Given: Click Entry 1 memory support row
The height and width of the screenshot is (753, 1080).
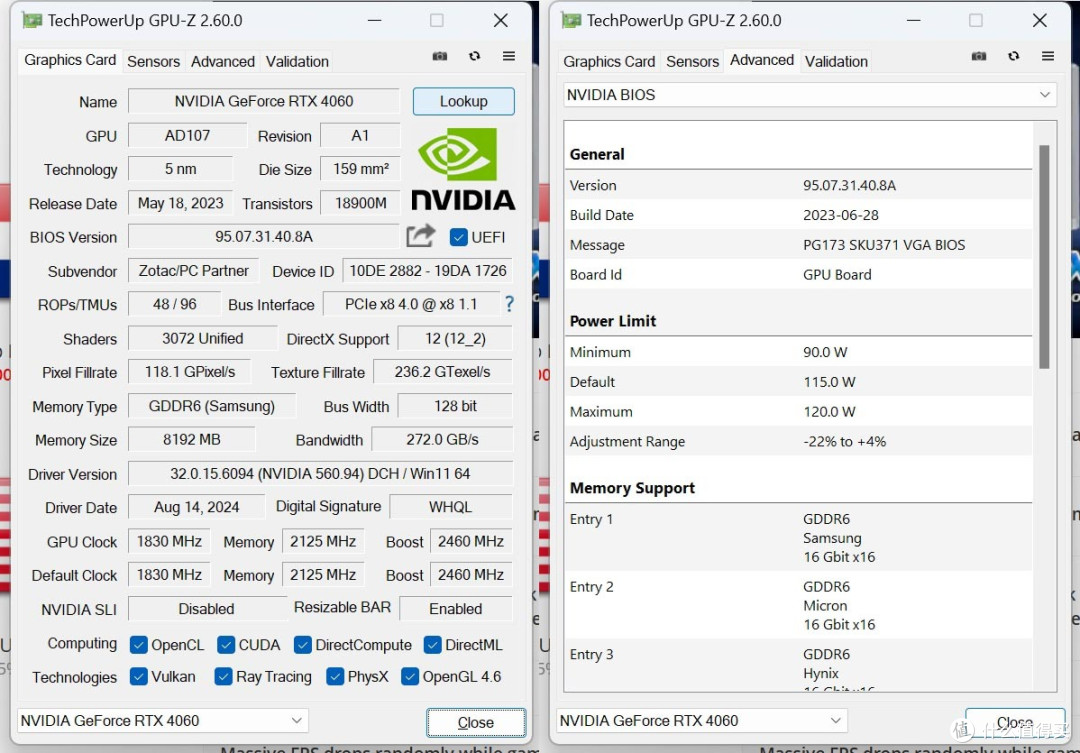Looking at the screenshot, I should click(x=798, y=537).
